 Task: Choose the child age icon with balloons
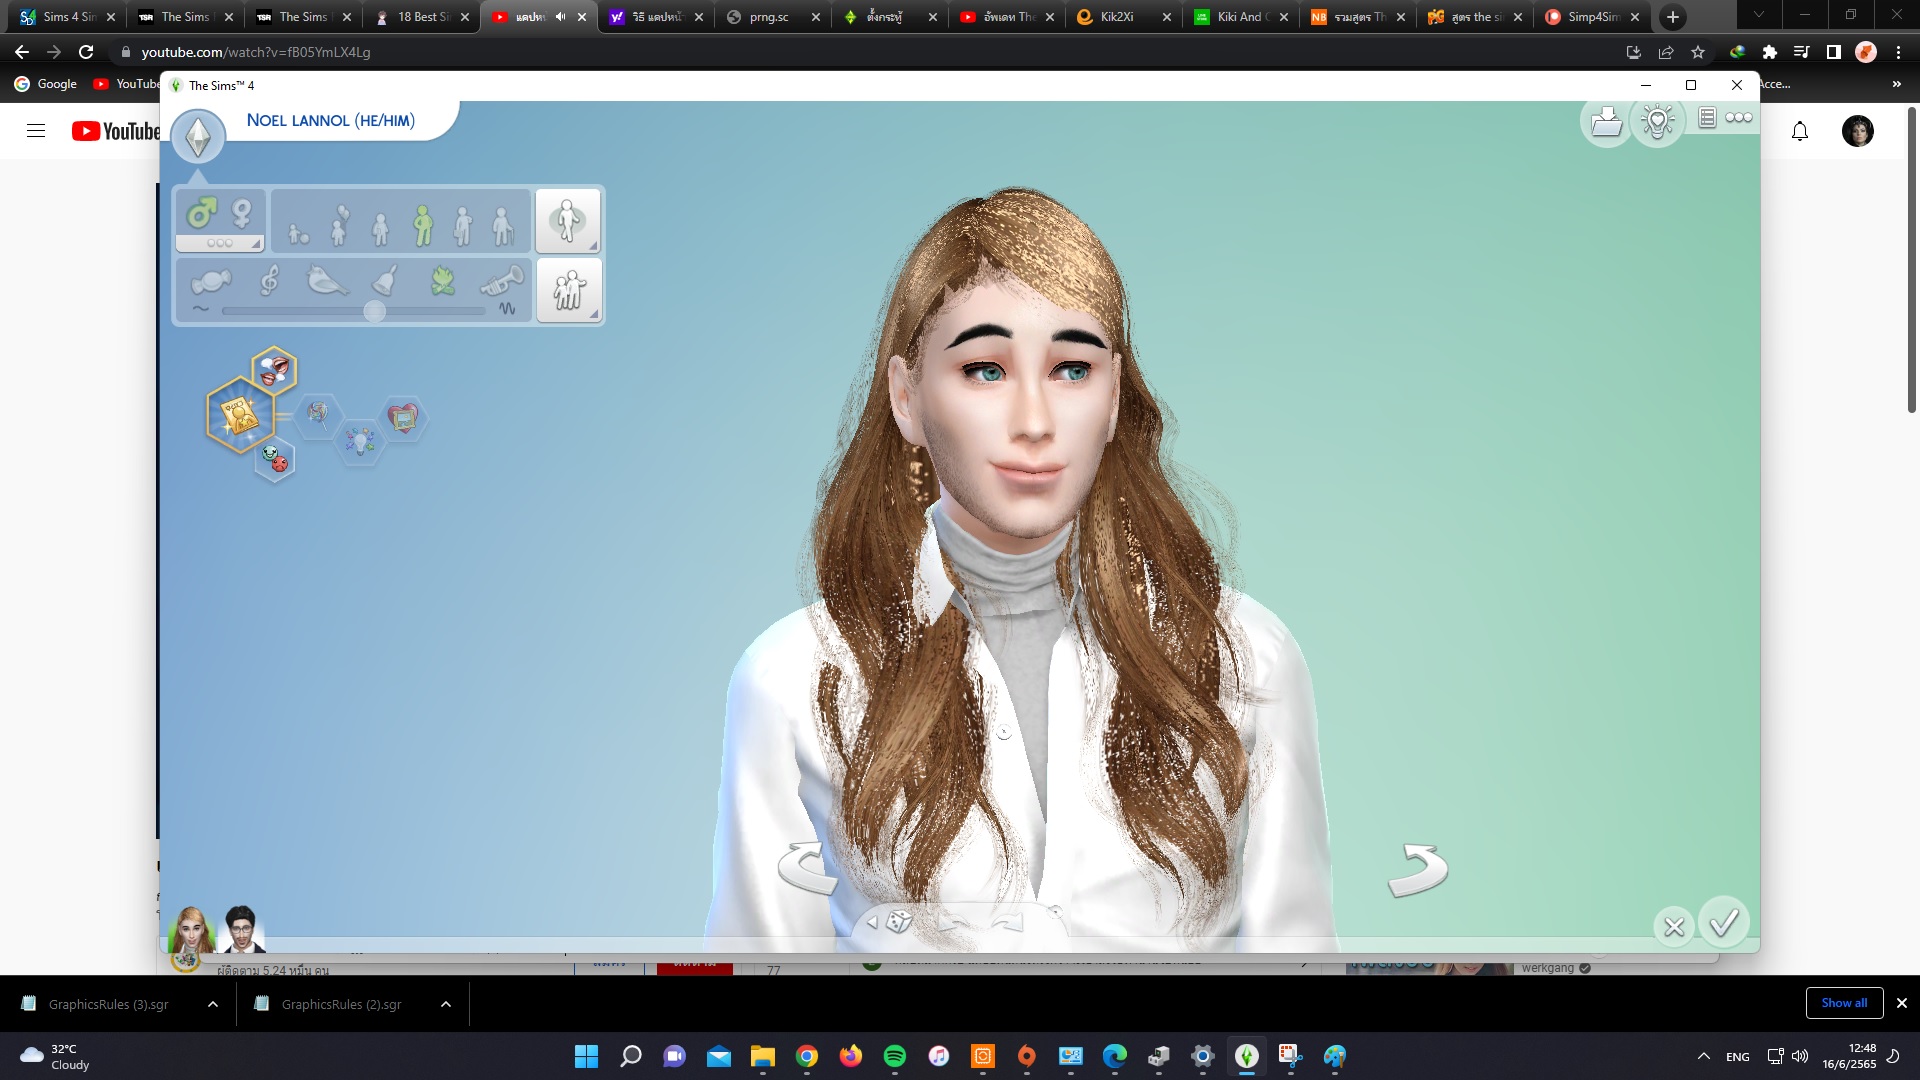point(340,226)
